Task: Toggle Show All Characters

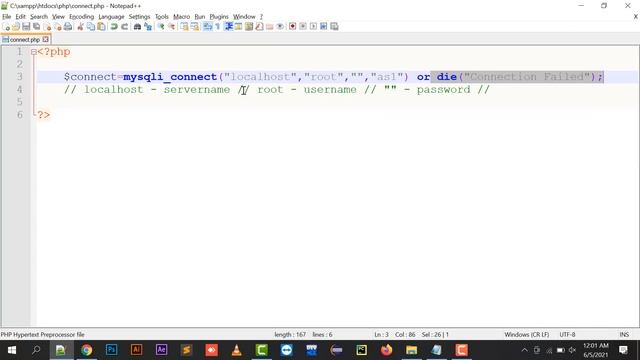Action: point(218,27)
